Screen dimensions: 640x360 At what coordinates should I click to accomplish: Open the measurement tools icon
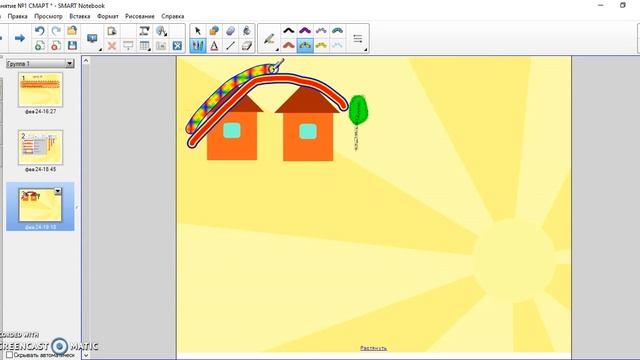pyautogui.click(x=144, y=31)
